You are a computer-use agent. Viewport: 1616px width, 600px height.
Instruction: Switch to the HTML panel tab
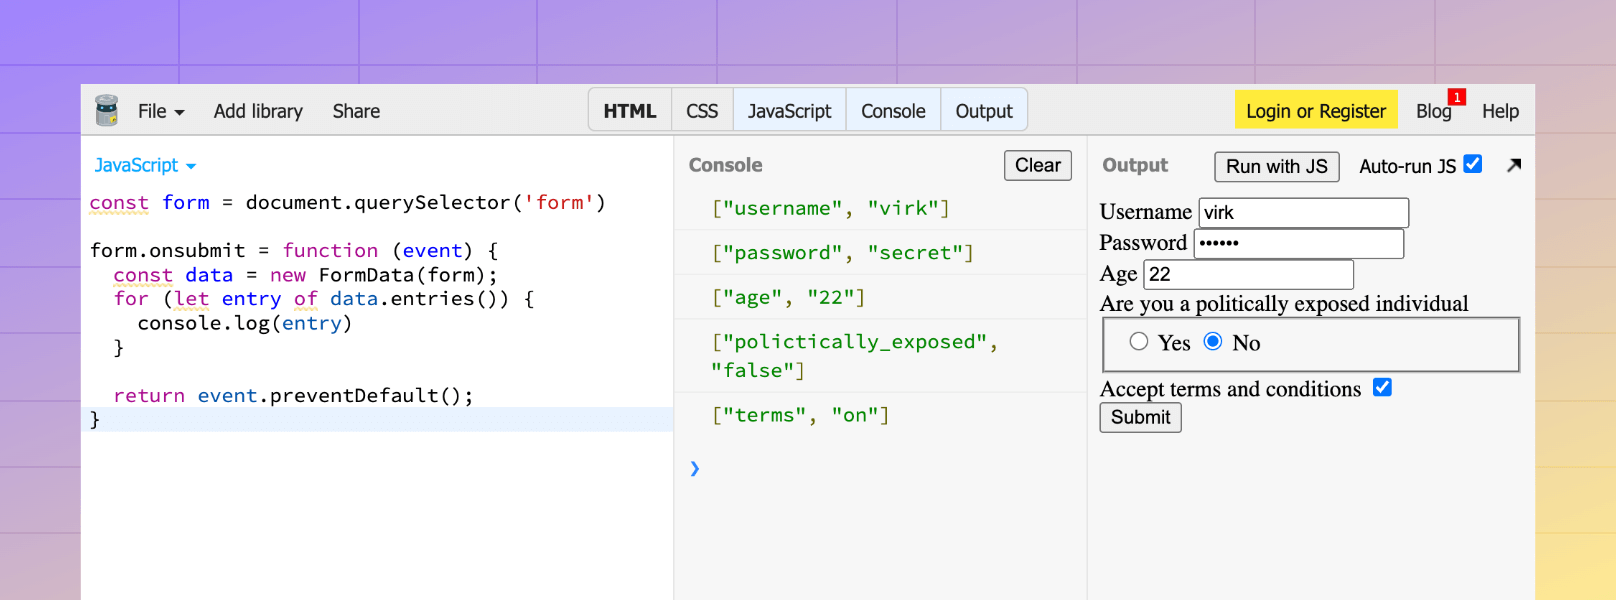pyautogui.click(x=630, y=111)
